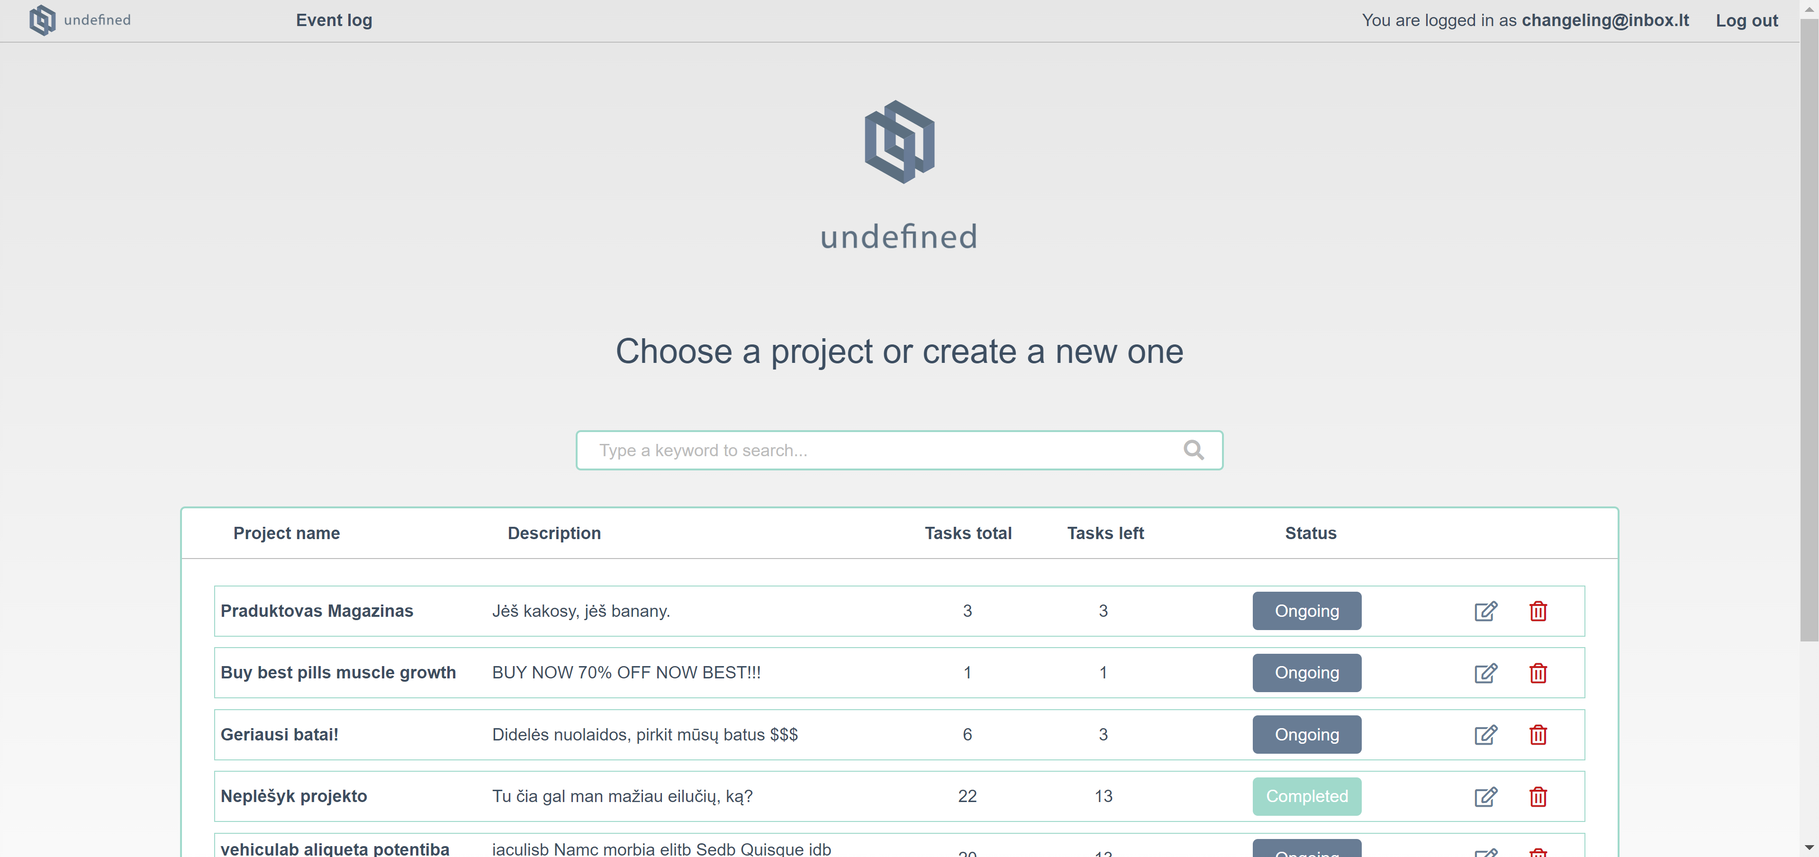Delete the Geriausi batai! project
Screen dimensions: 1819x857
pyautogui.click(x=1538, y=735)
